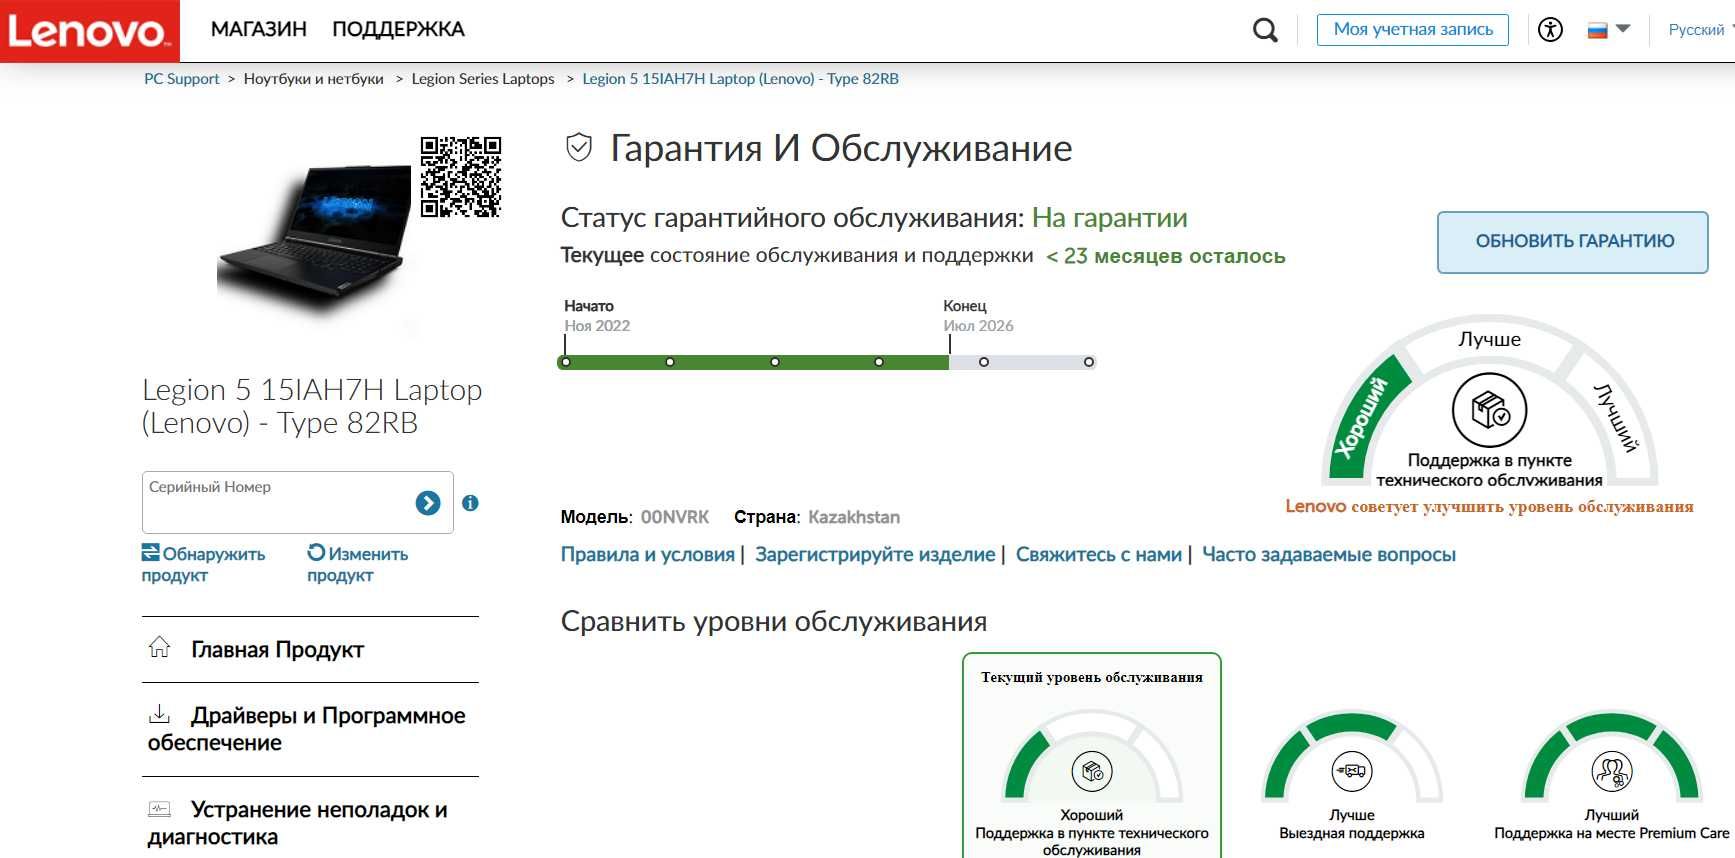The image size is (1735, 858).
Task: Select Ноутбуки и нетбуки breadcrumb
Action: coord(313,79)
